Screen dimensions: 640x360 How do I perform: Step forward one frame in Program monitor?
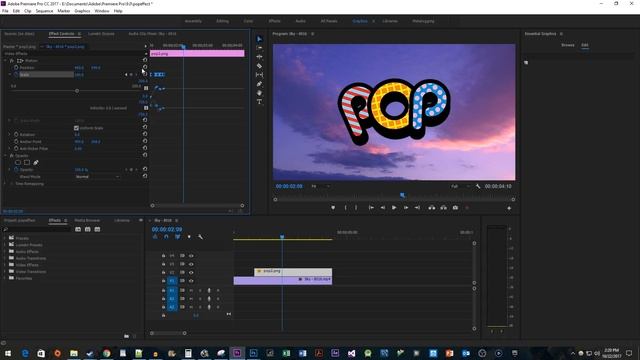click(406, 208)
